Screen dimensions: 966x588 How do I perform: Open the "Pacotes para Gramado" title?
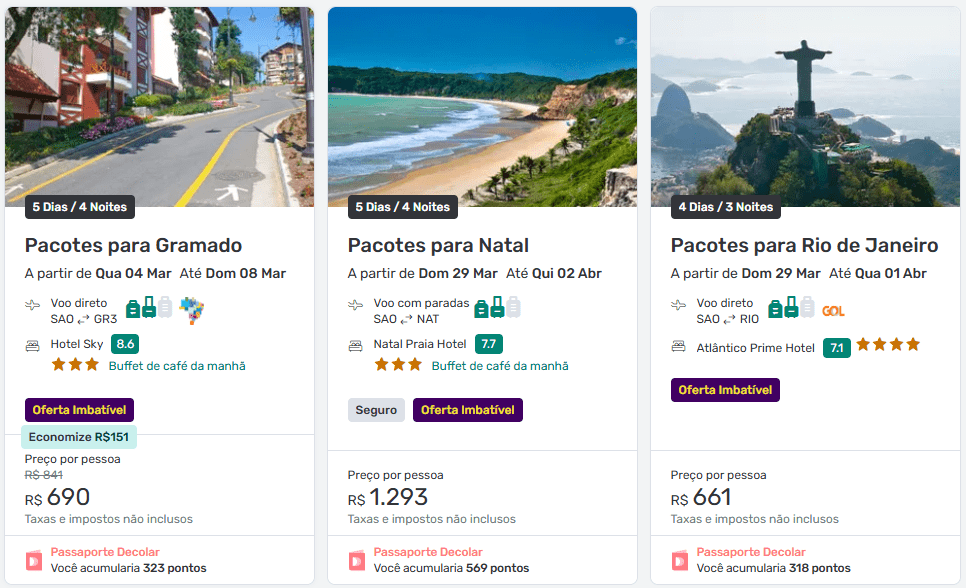133,246
